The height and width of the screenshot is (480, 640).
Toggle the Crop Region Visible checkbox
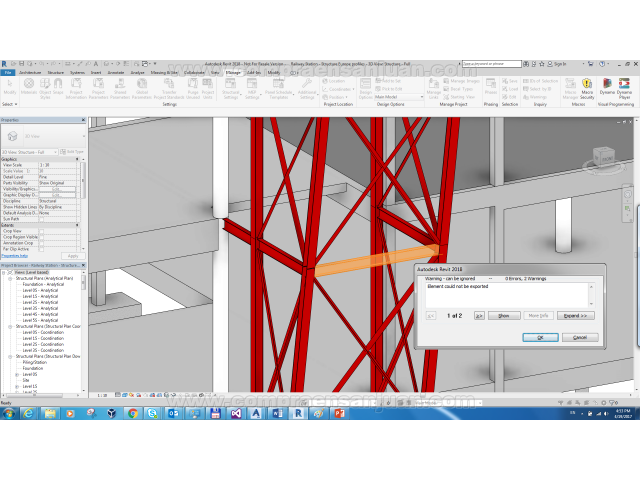coord(41,237)
